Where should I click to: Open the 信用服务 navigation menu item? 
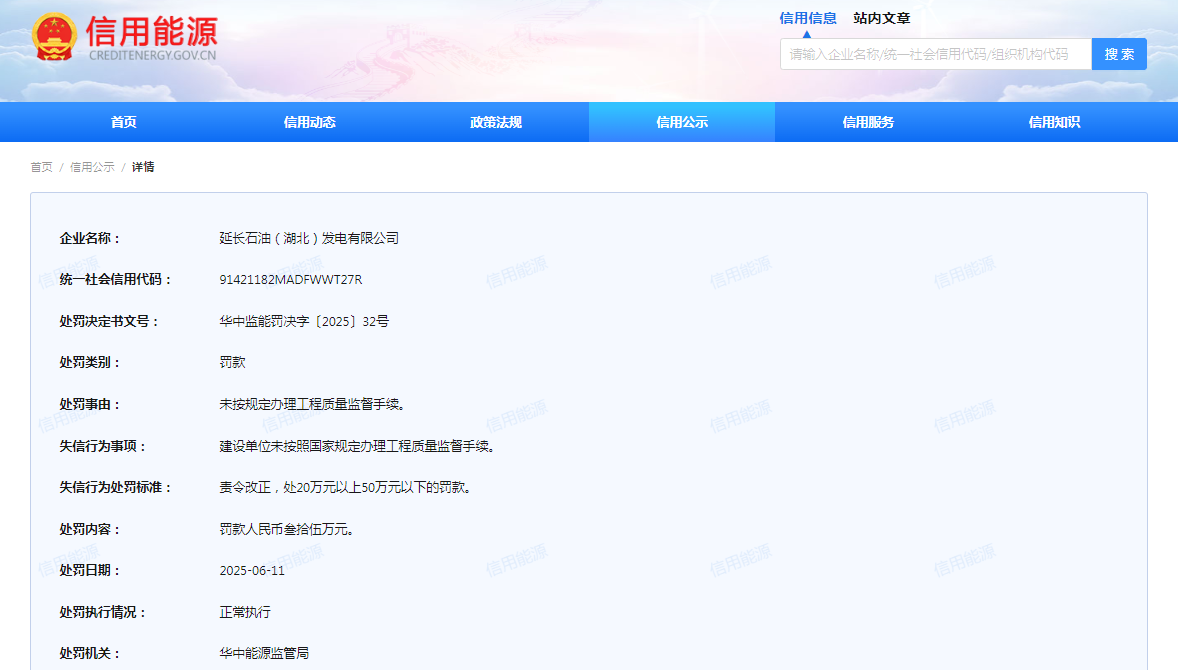(868, 122)
